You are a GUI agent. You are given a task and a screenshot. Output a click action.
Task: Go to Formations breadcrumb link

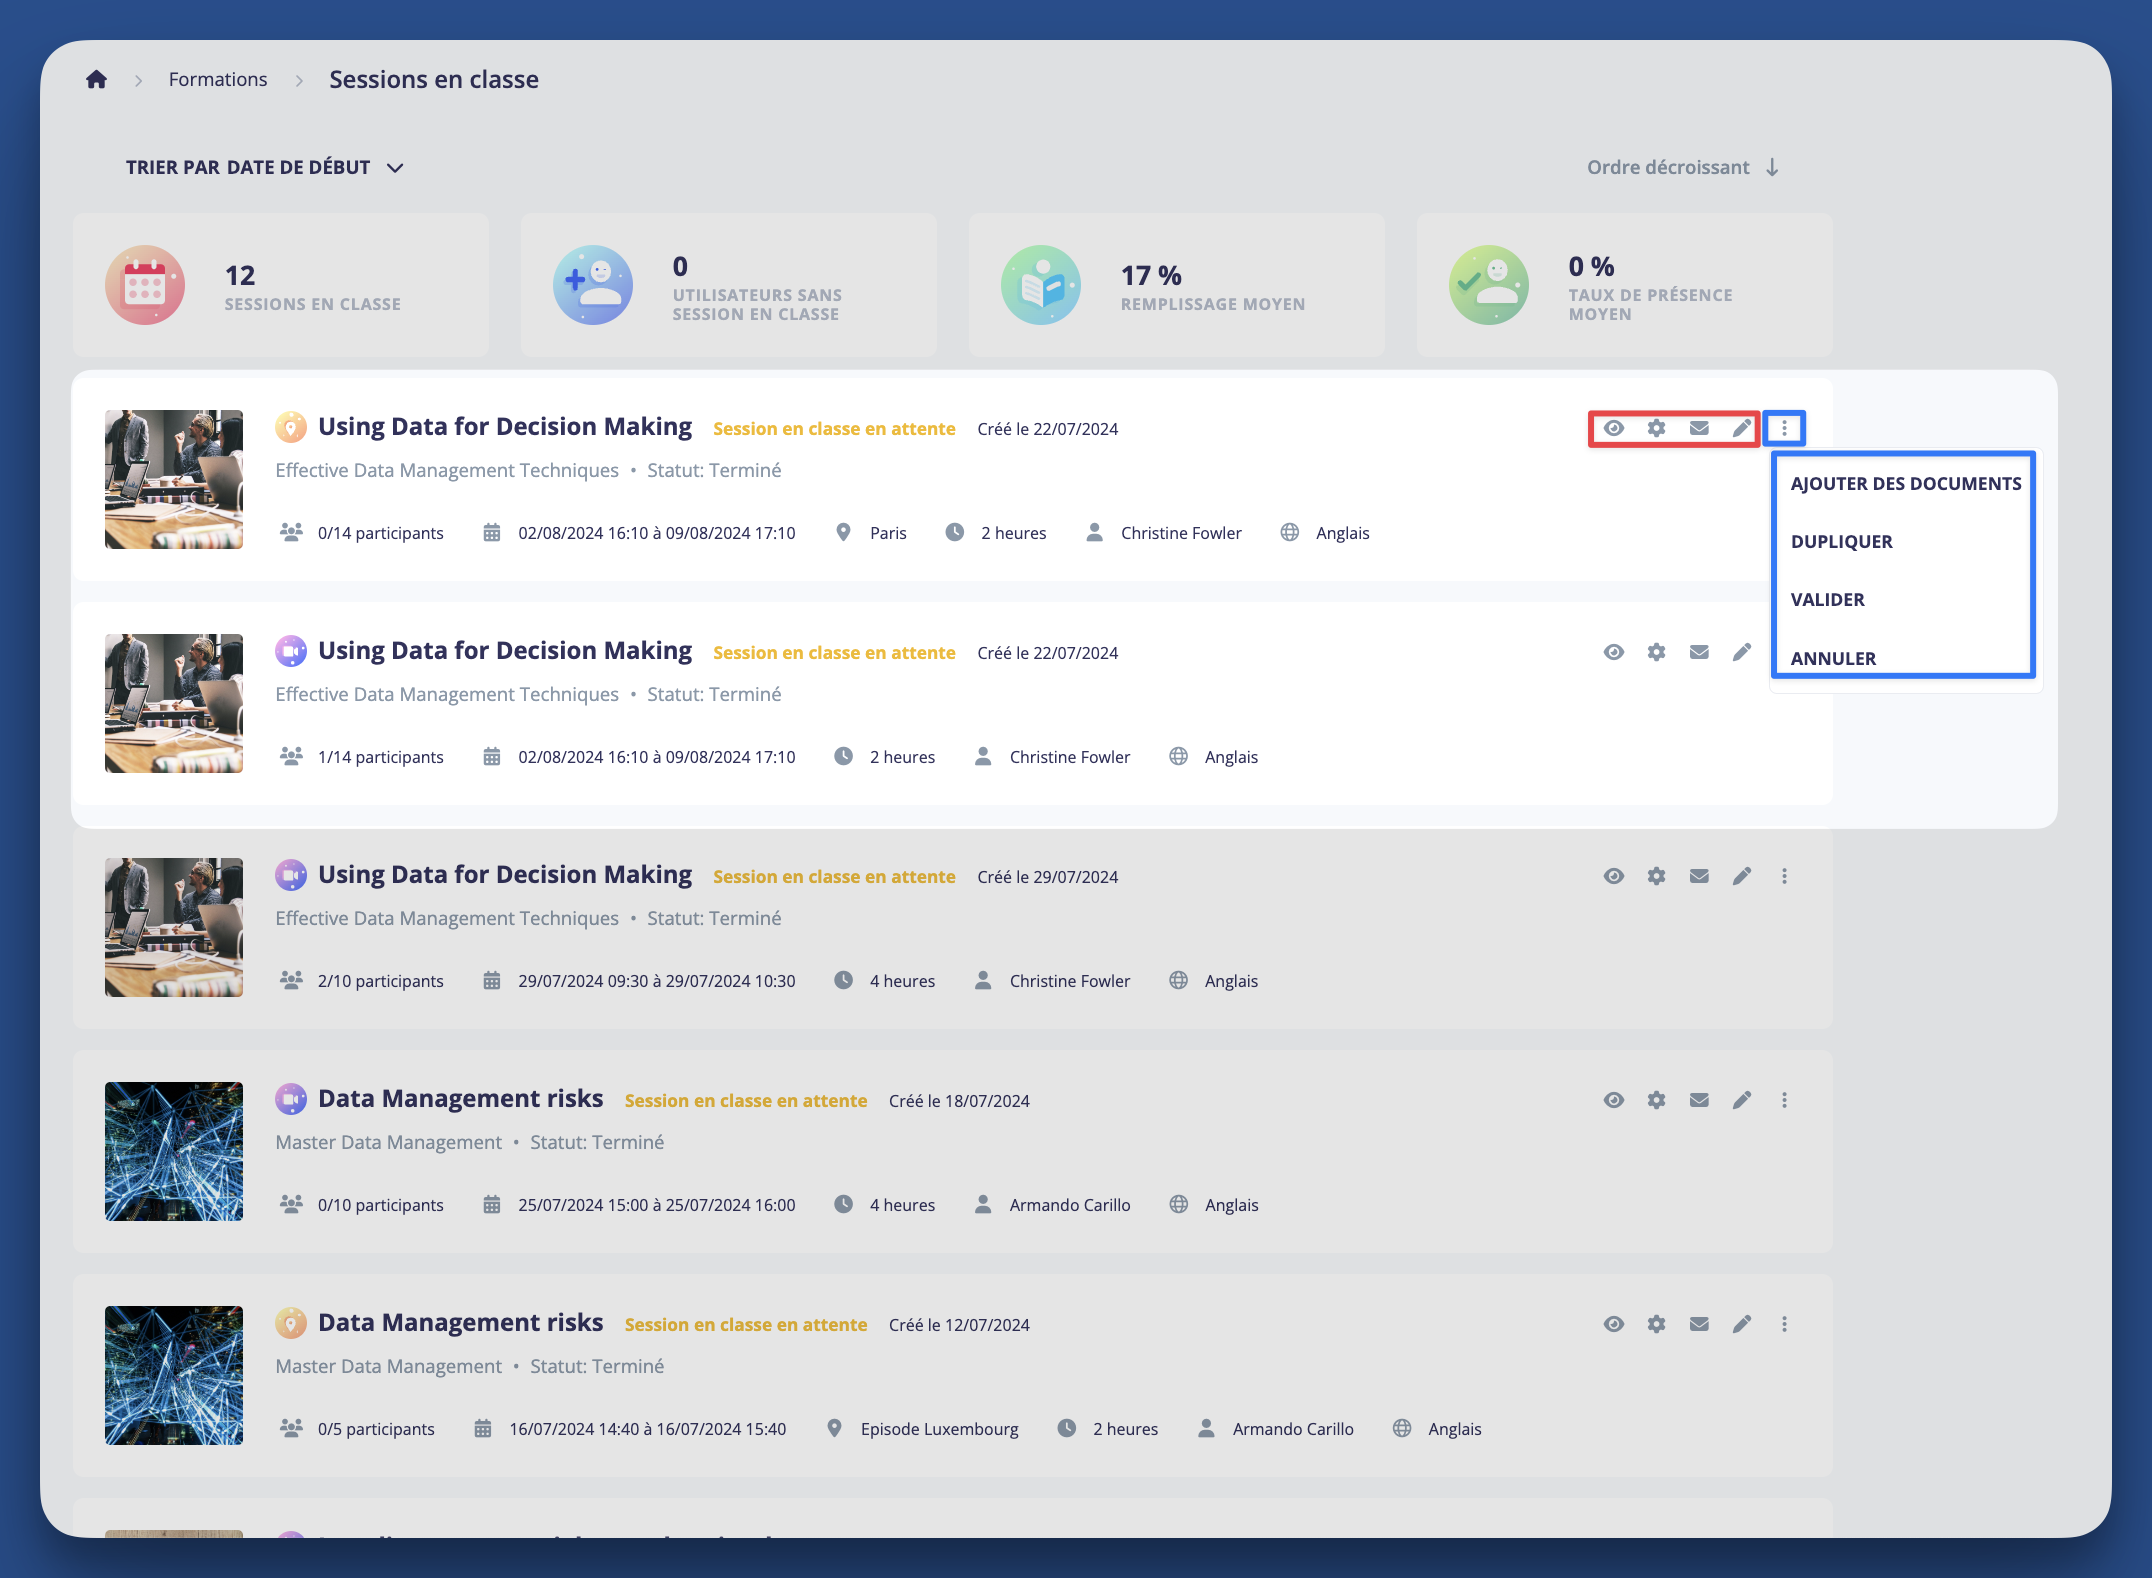tap(218, 79)
